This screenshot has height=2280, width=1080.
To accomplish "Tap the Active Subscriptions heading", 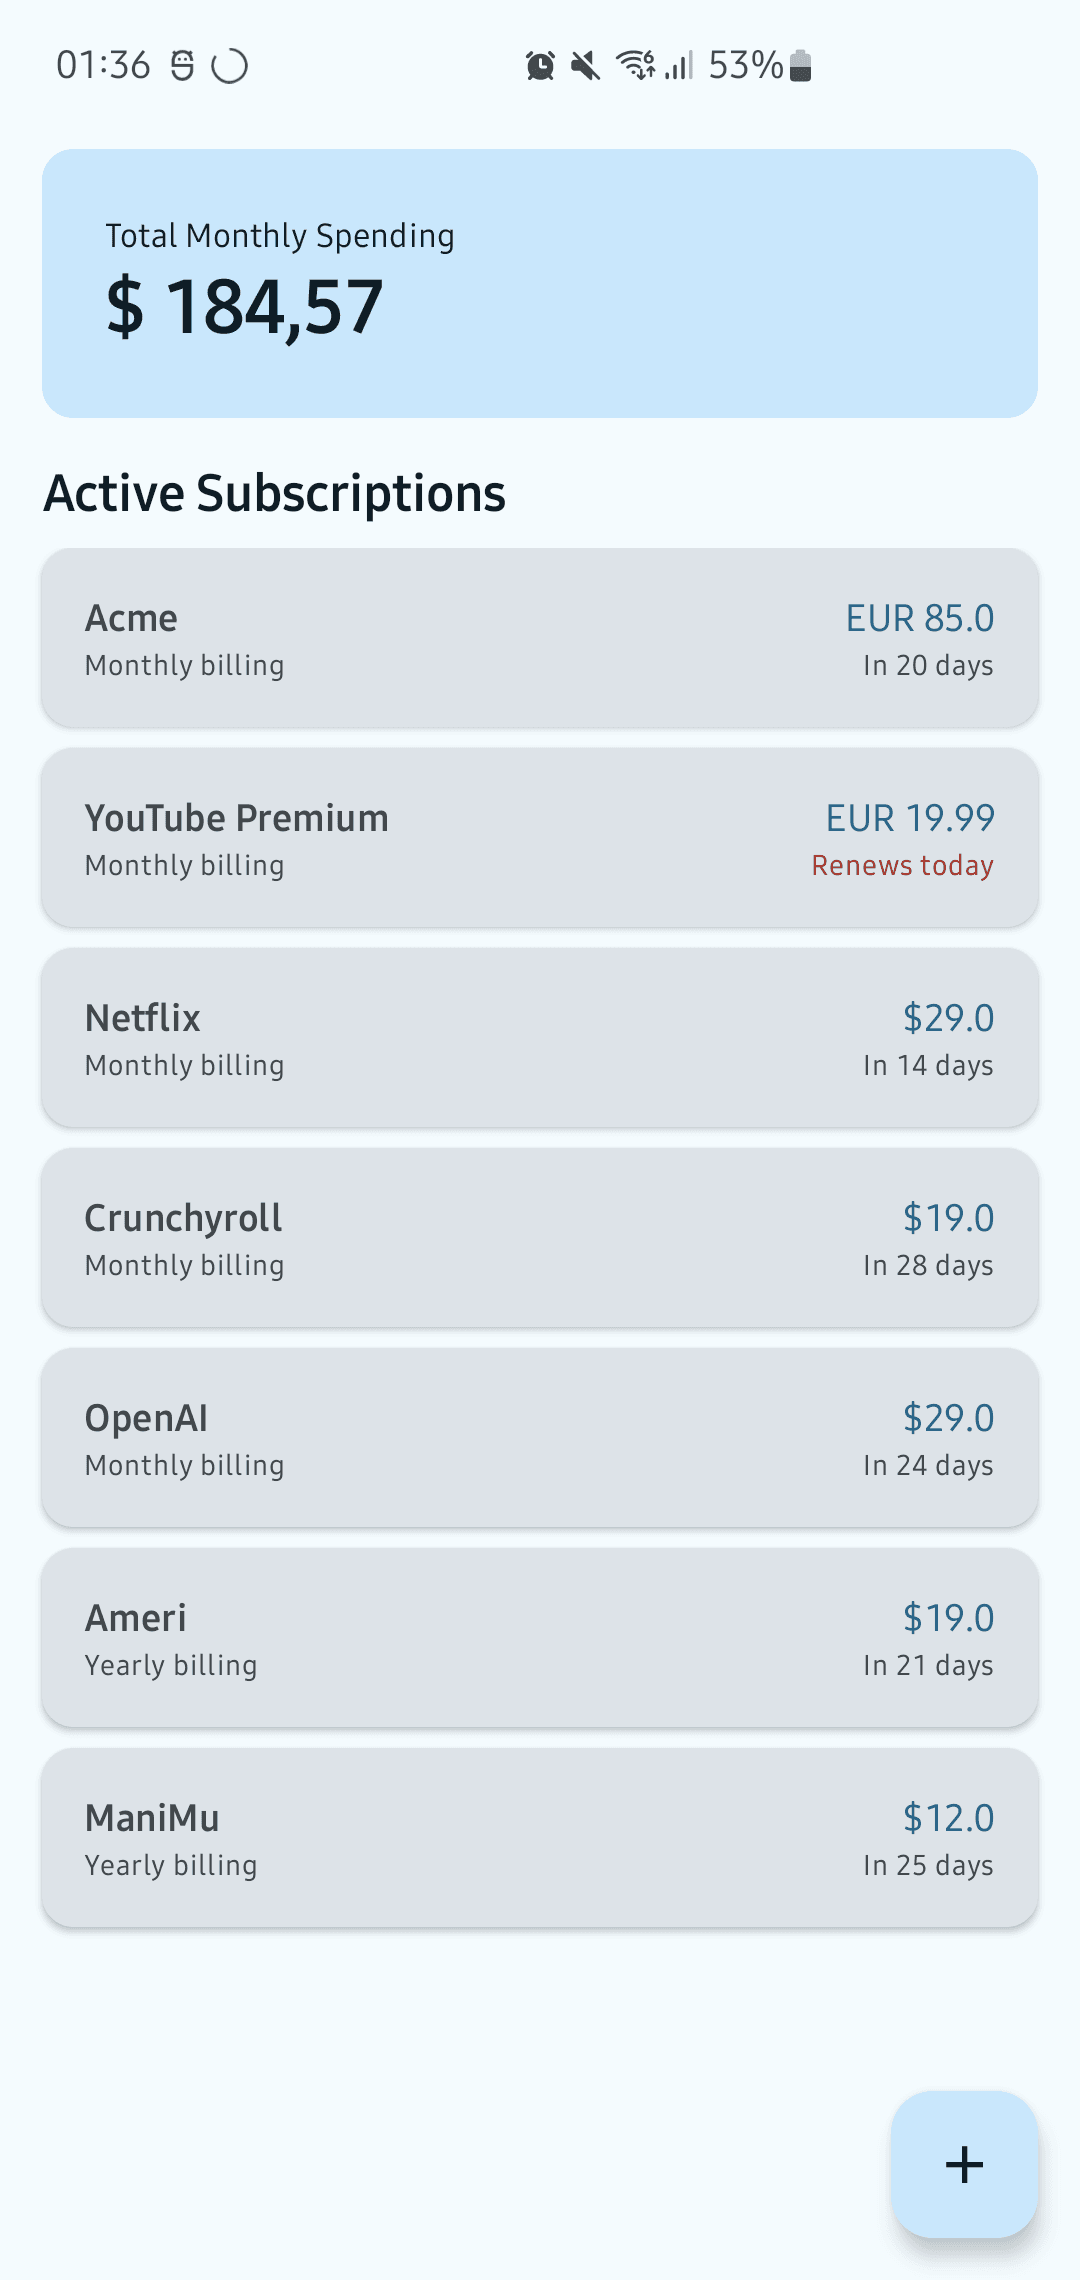I will coord(275,493).
